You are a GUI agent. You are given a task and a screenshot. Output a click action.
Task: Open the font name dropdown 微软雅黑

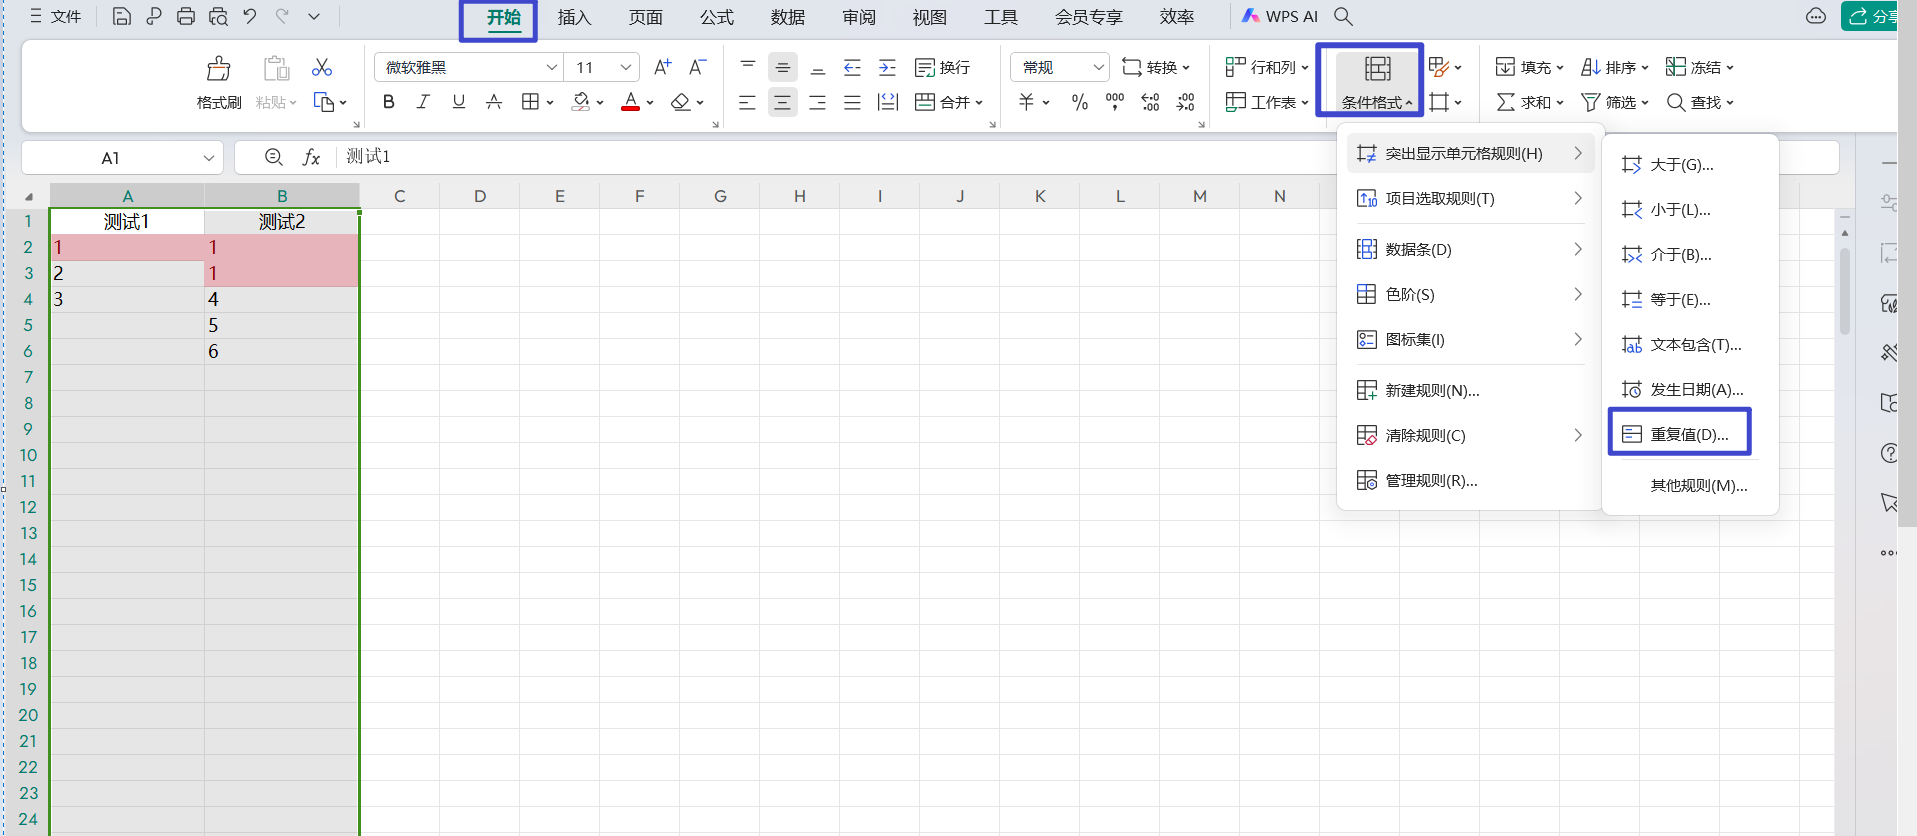pyautogui.click(x=551, y=67)
